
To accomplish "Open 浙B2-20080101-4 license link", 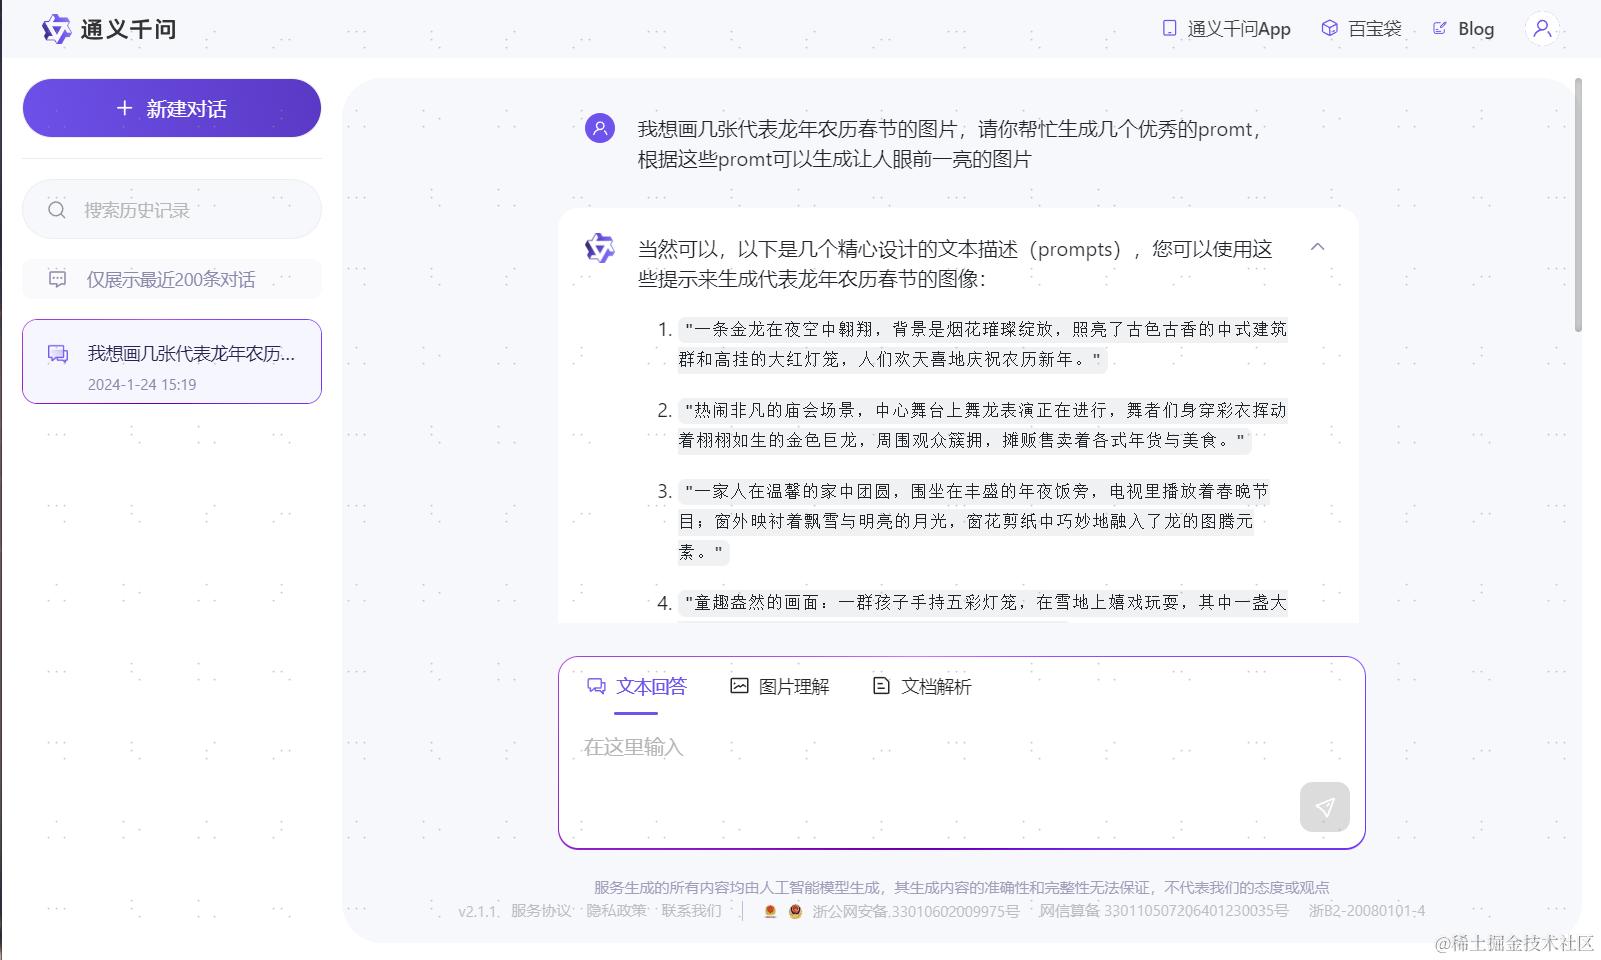I will [x=1367, y=911].
